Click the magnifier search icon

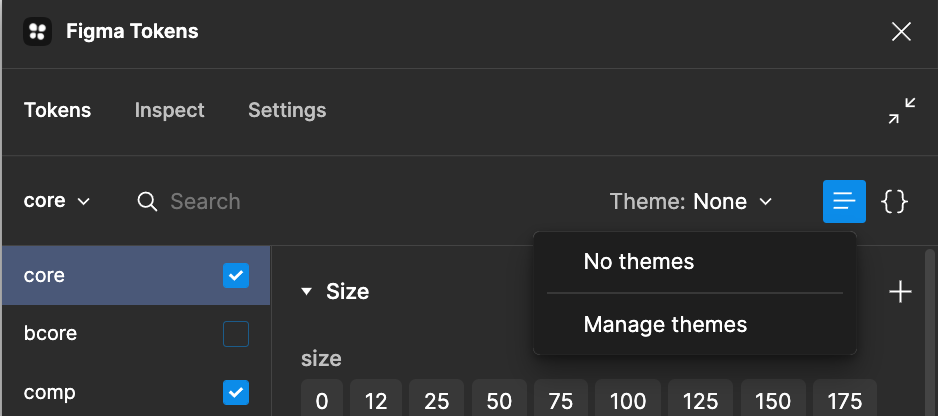pos(147,202)
